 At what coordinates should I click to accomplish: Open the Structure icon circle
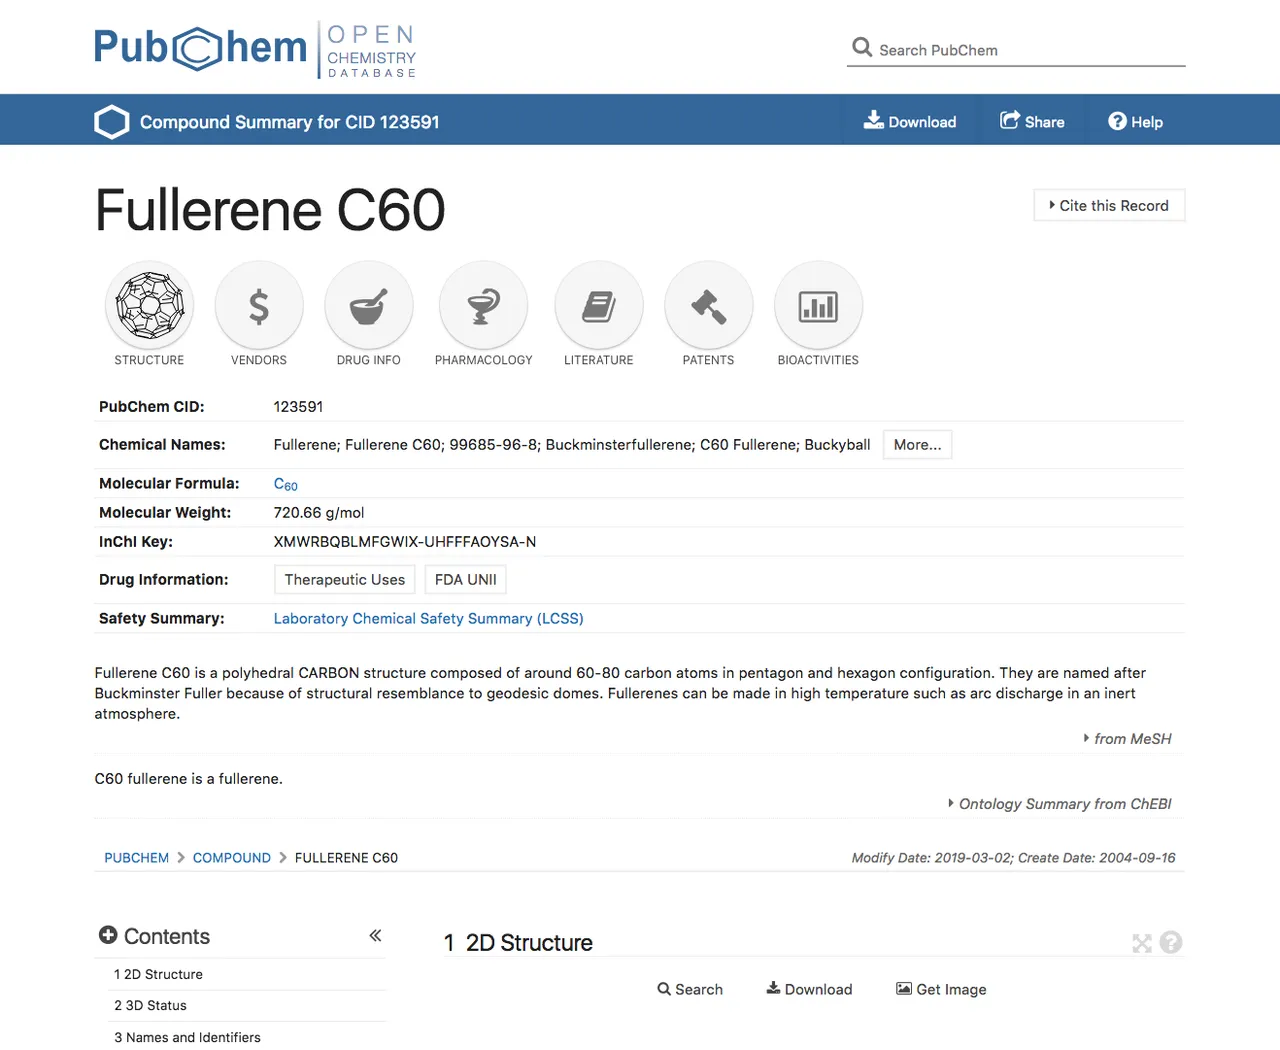150,305
